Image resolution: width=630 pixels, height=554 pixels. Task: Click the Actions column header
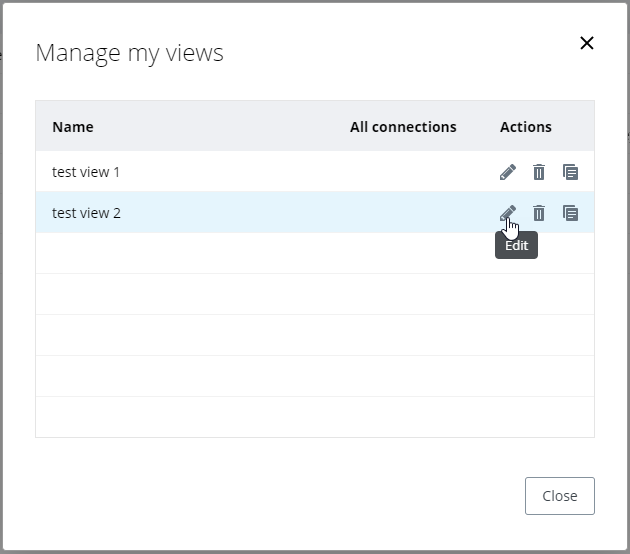tap(526, 127)
